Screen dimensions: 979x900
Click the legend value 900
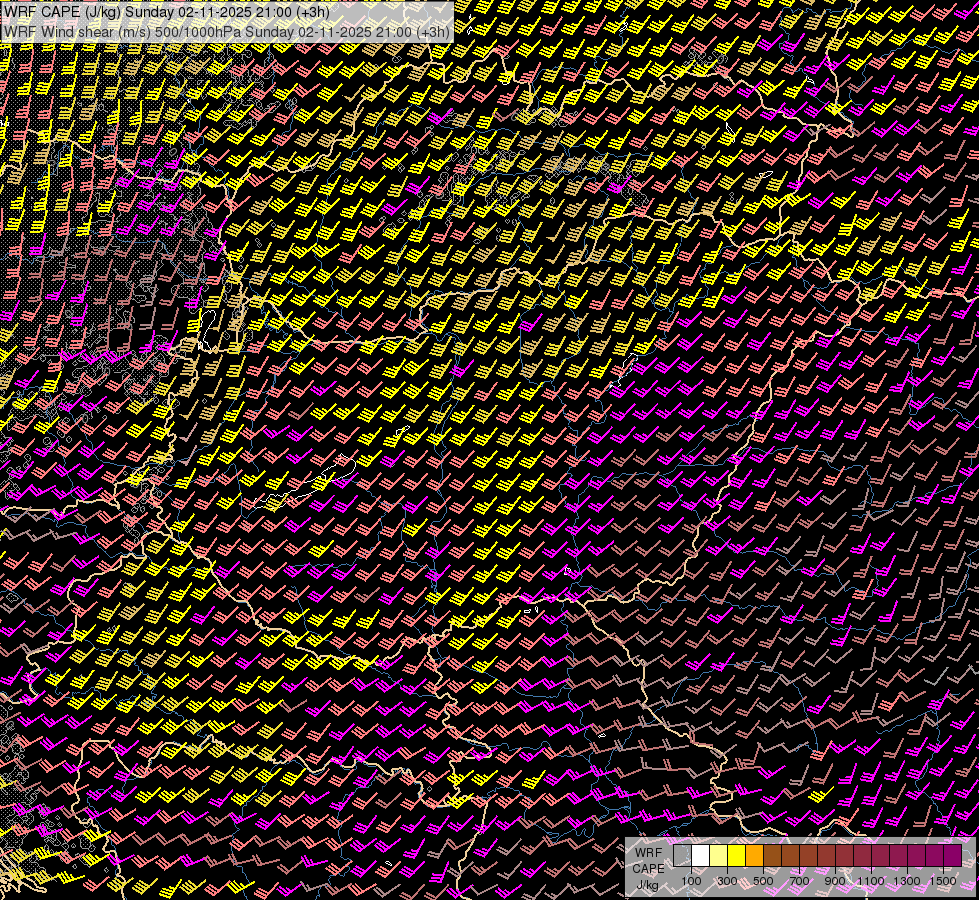pyautogui.click(x=835, y=881)
